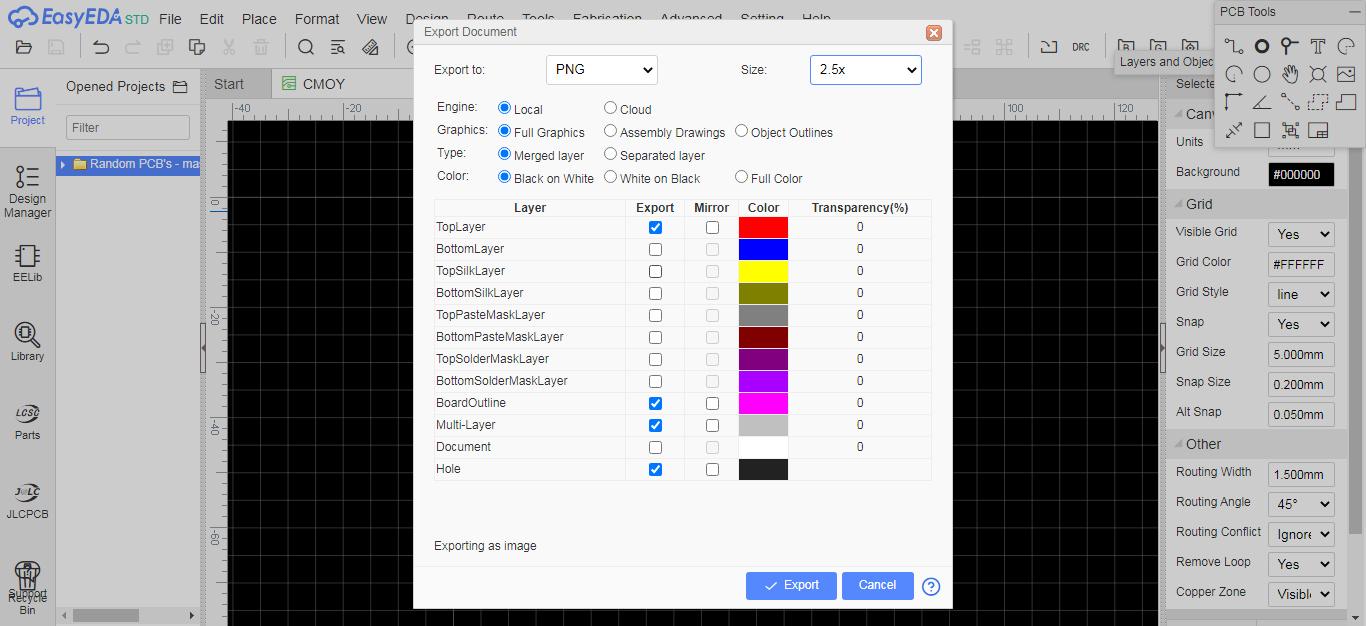Screen dimensions: 1366x626
Task: Check Mirror for BoardOutline
Action: (712, 403)
